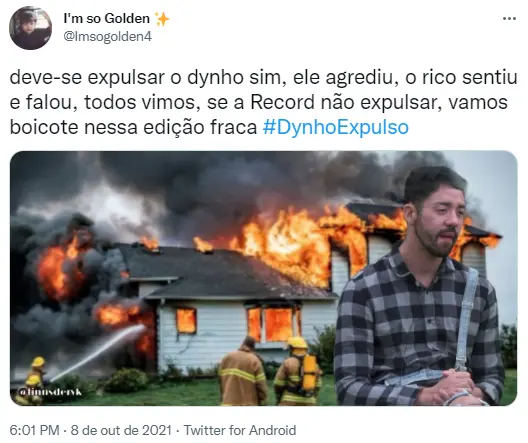This screenshot has width=528, height=443.
Task: Open the Twitter for Android source link
Action: click(240, 430)
